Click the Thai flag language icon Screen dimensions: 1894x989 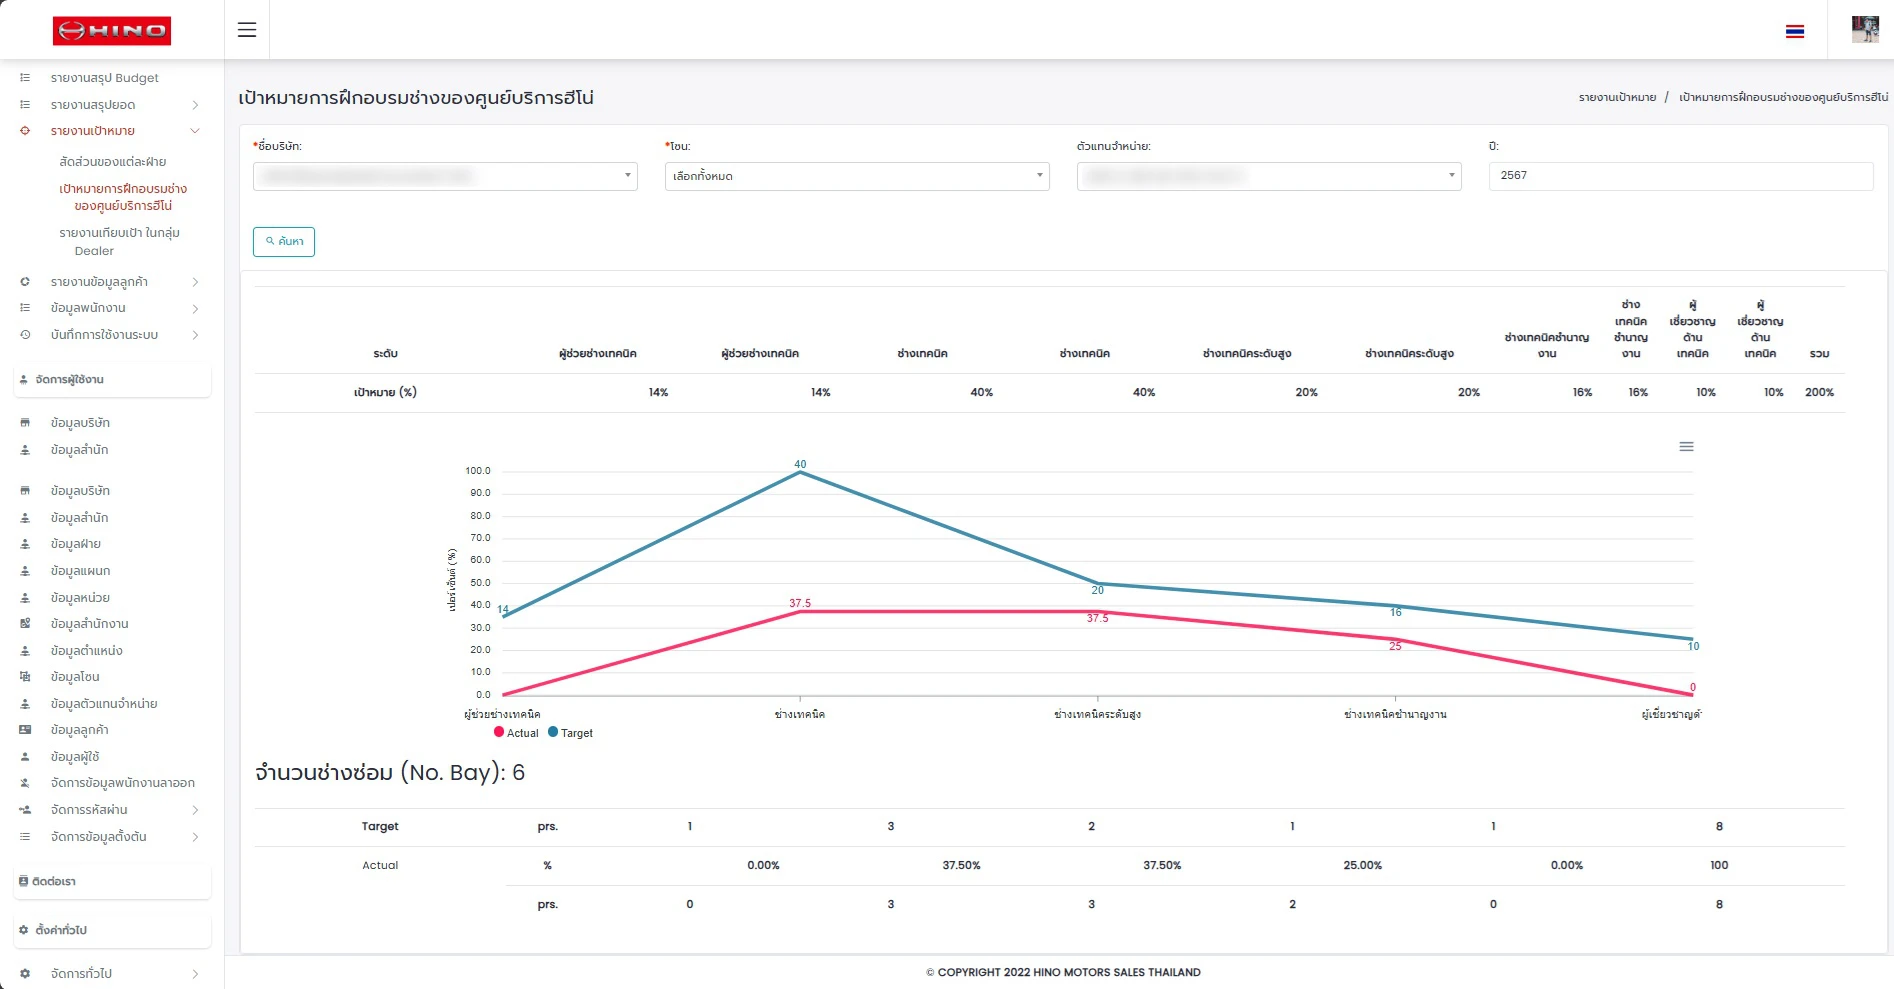pyautogui.click(x=1795, y=31)
